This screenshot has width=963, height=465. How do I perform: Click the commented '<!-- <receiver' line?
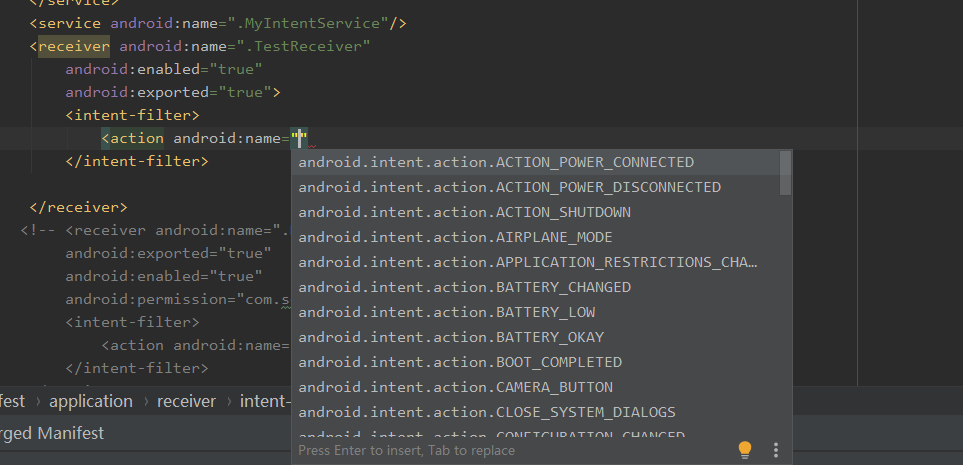[x=155, y=231]
